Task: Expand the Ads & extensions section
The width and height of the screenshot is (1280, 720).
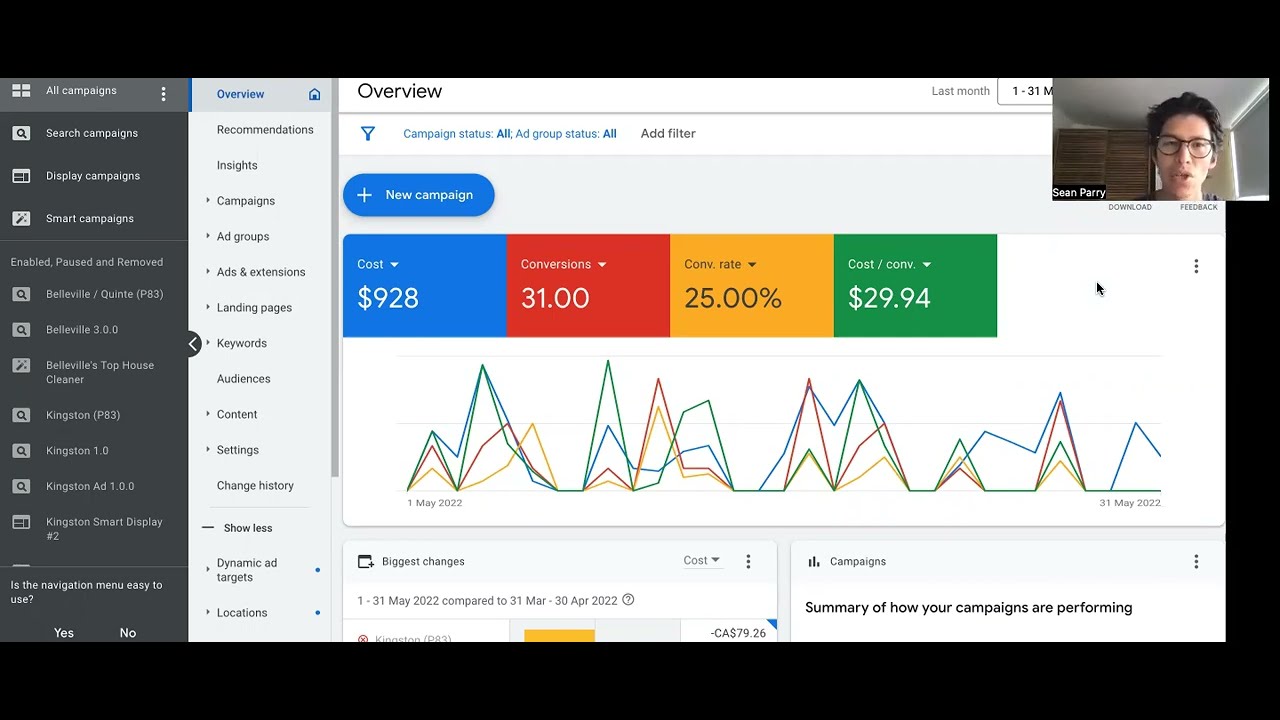Action: click(208, 271)
